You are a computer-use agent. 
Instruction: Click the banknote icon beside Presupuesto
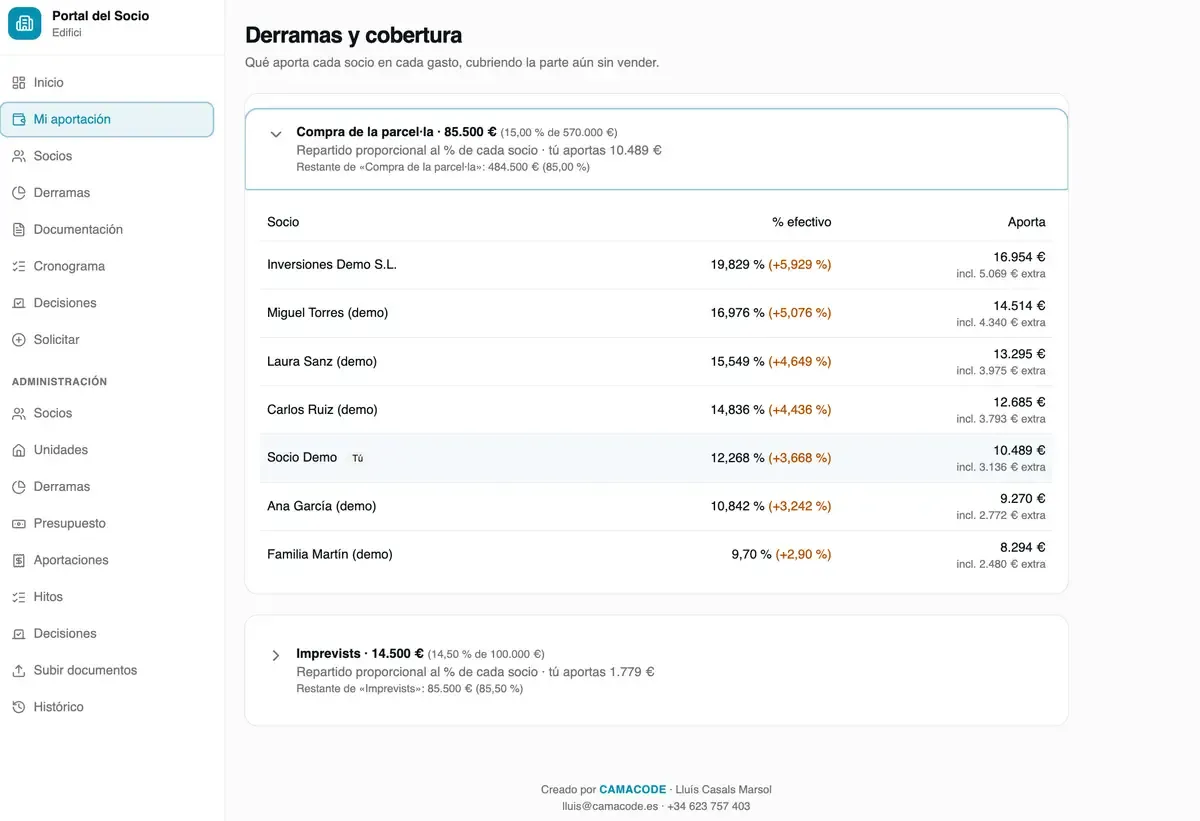coord(18,523)
